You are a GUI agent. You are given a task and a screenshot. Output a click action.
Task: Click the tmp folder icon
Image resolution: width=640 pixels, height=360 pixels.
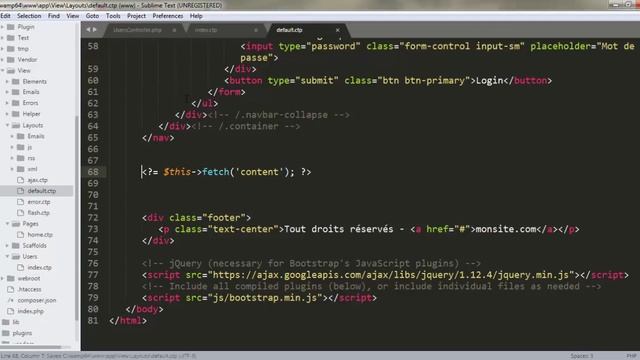11,49
